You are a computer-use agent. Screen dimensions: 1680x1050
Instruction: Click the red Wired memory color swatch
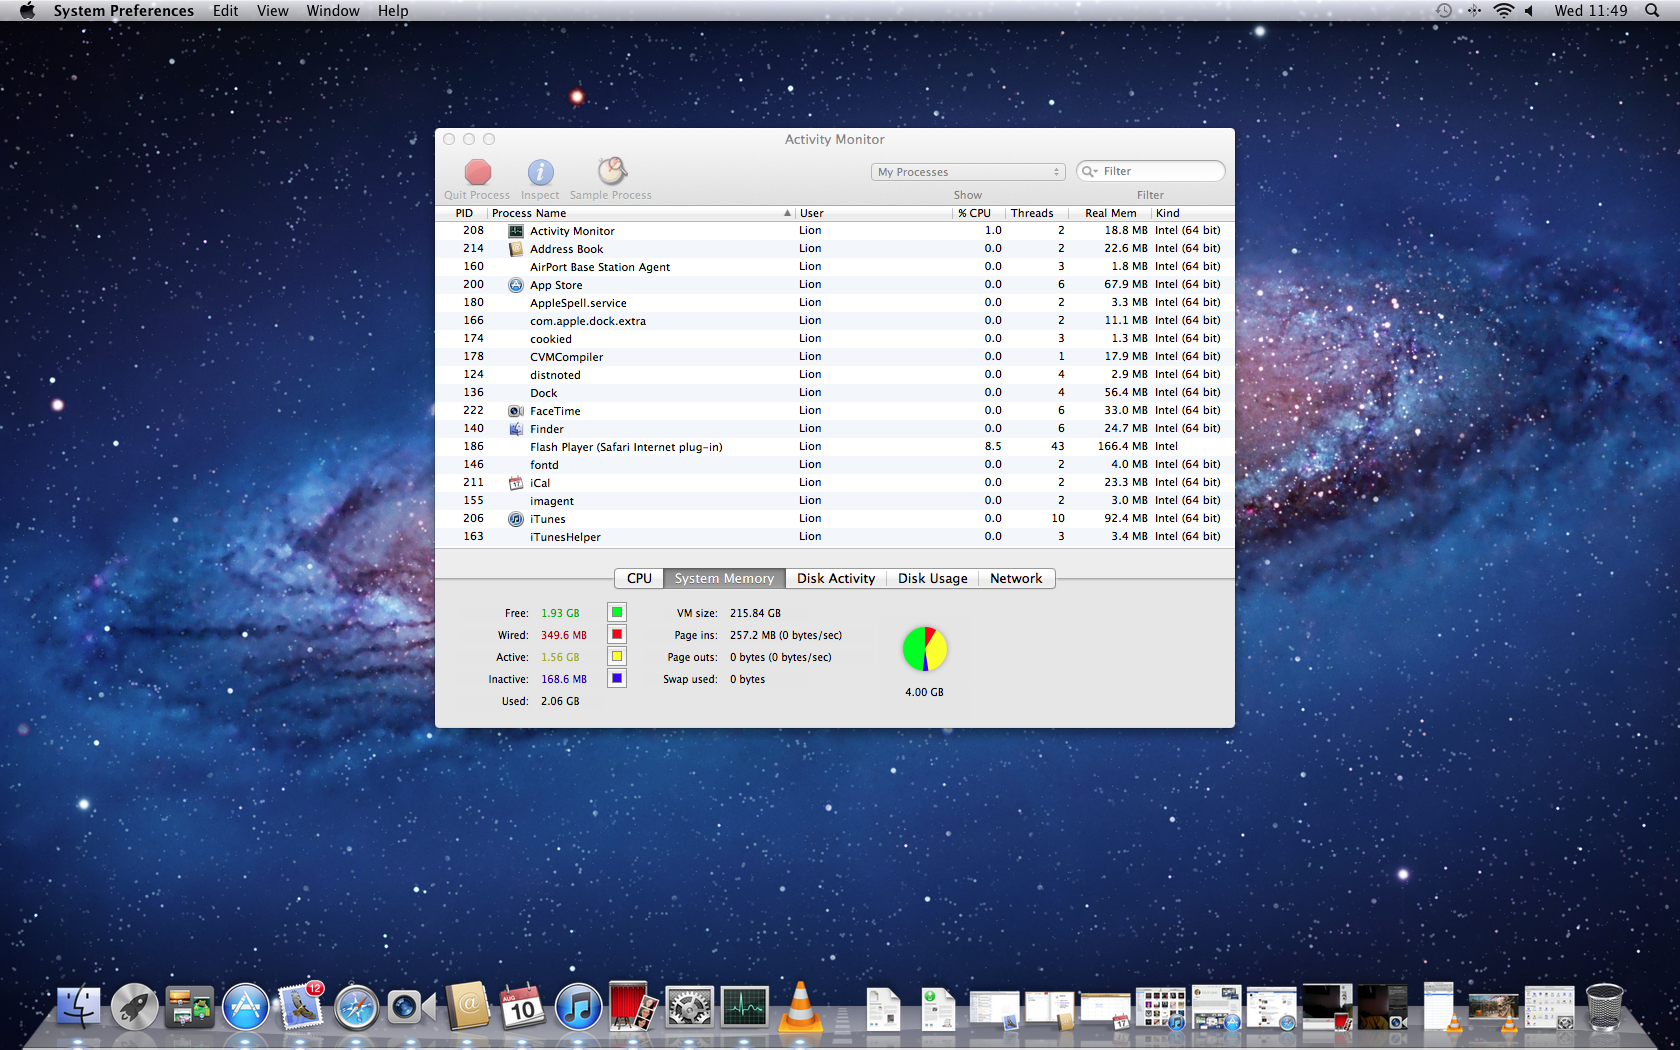point(617,635)
